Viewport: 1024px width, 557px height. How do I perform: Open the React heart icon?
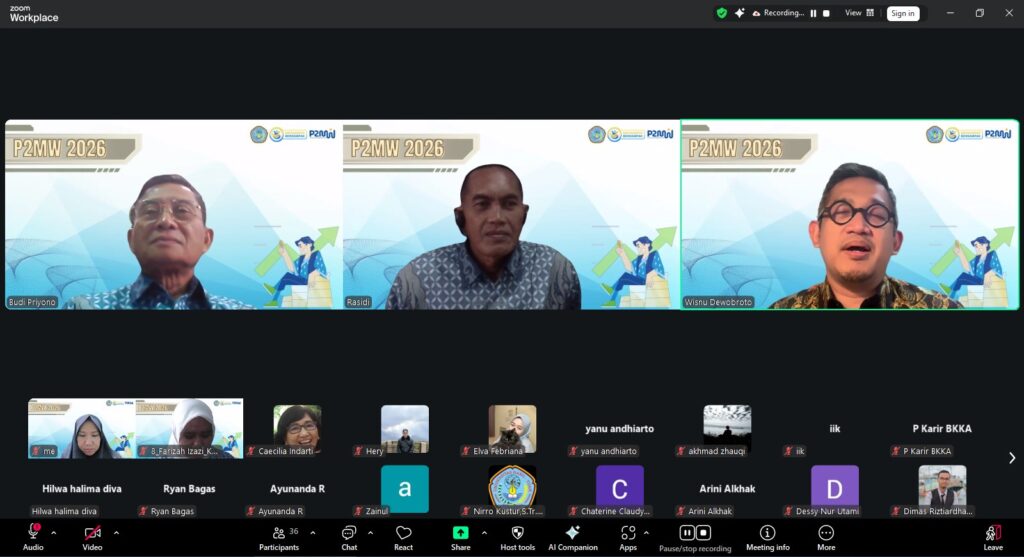pos(403,533)
